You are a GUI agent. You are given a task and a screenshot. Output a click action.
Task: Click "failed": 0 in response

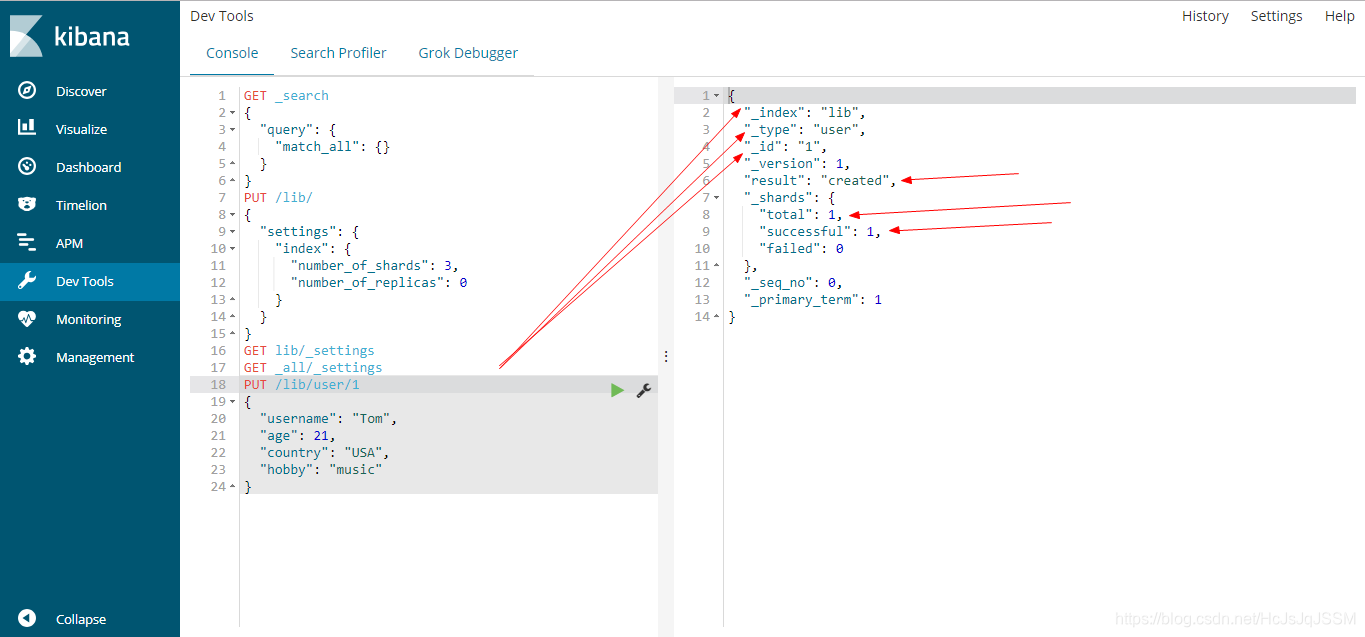[801, 249]
